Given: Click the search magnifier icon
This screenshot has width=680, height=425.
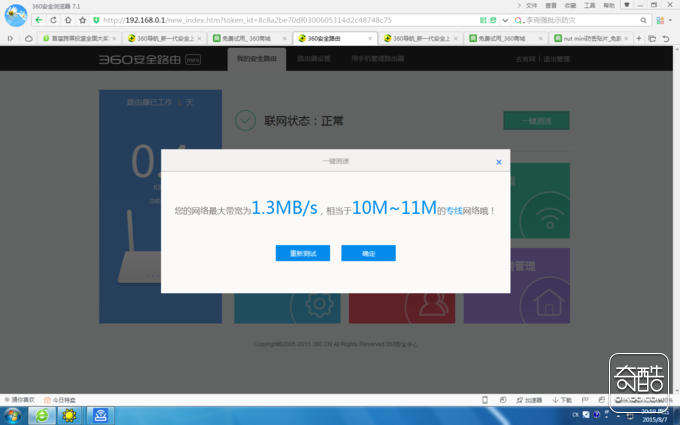Looking at the screenshot, I should (644, 20).
